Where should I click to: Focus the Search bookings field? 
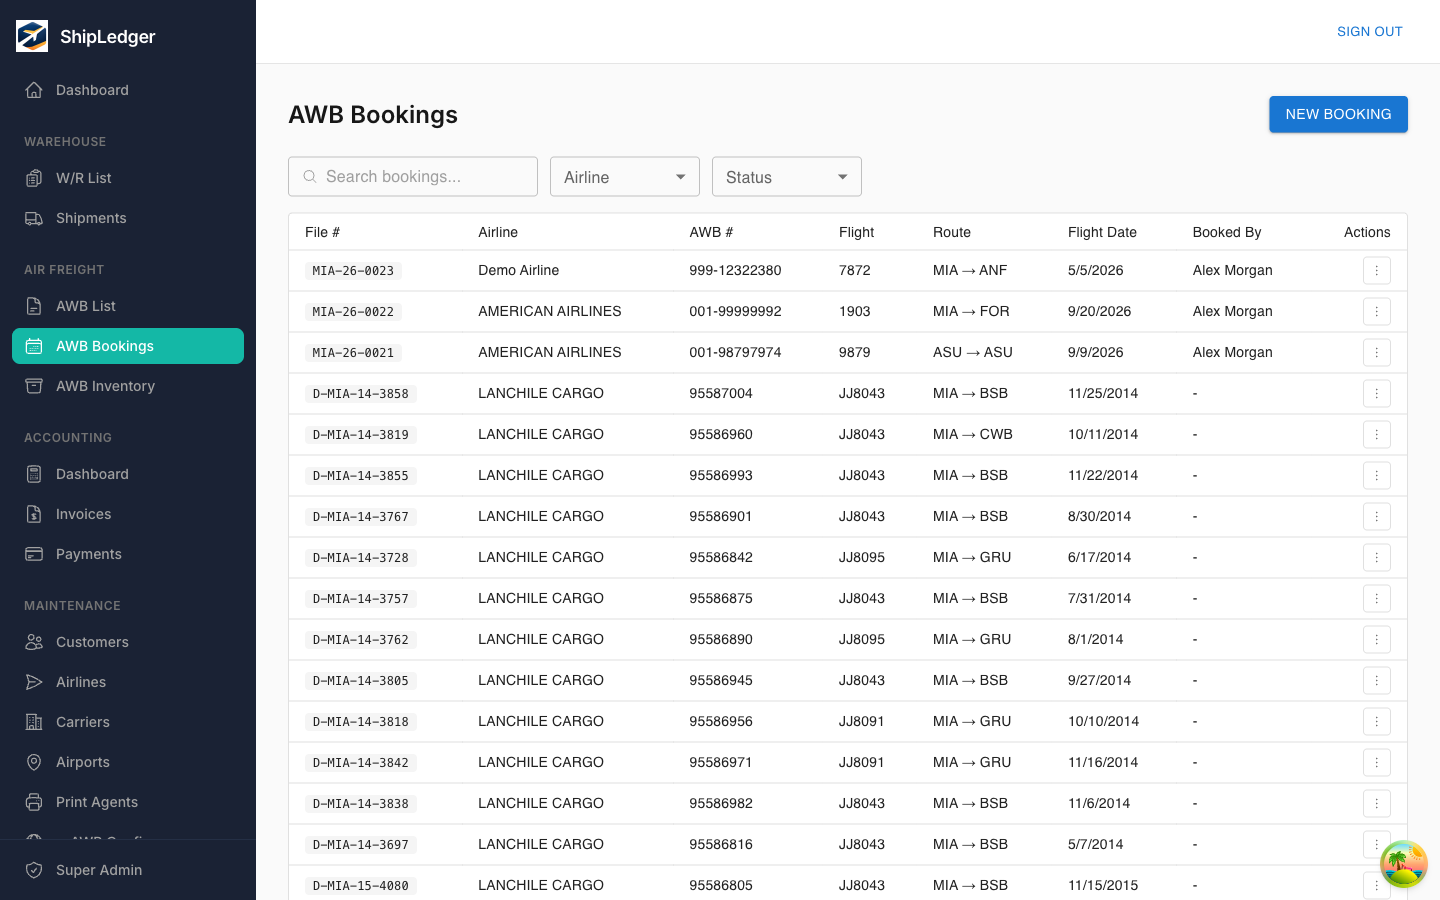413,177
